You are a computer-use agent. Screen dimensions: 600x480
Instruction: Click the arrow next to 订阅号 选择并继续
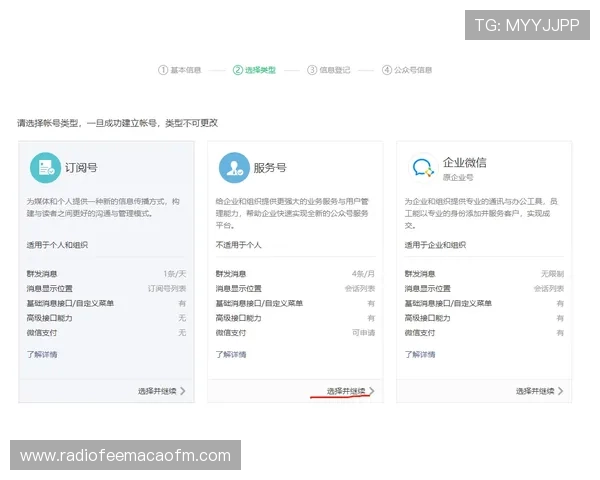coord(183,391)
